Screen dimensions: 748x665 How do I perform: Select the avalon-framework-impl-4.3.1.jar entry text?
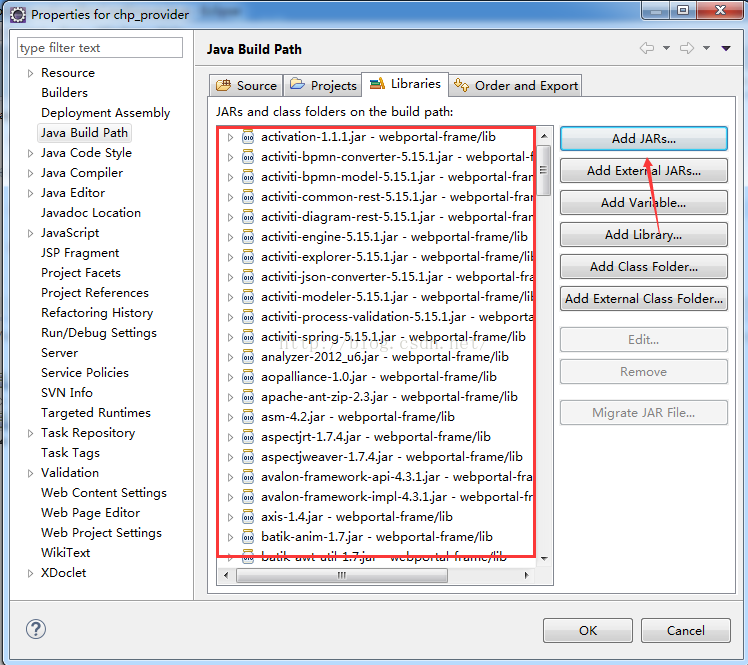(x=397, y=497)
